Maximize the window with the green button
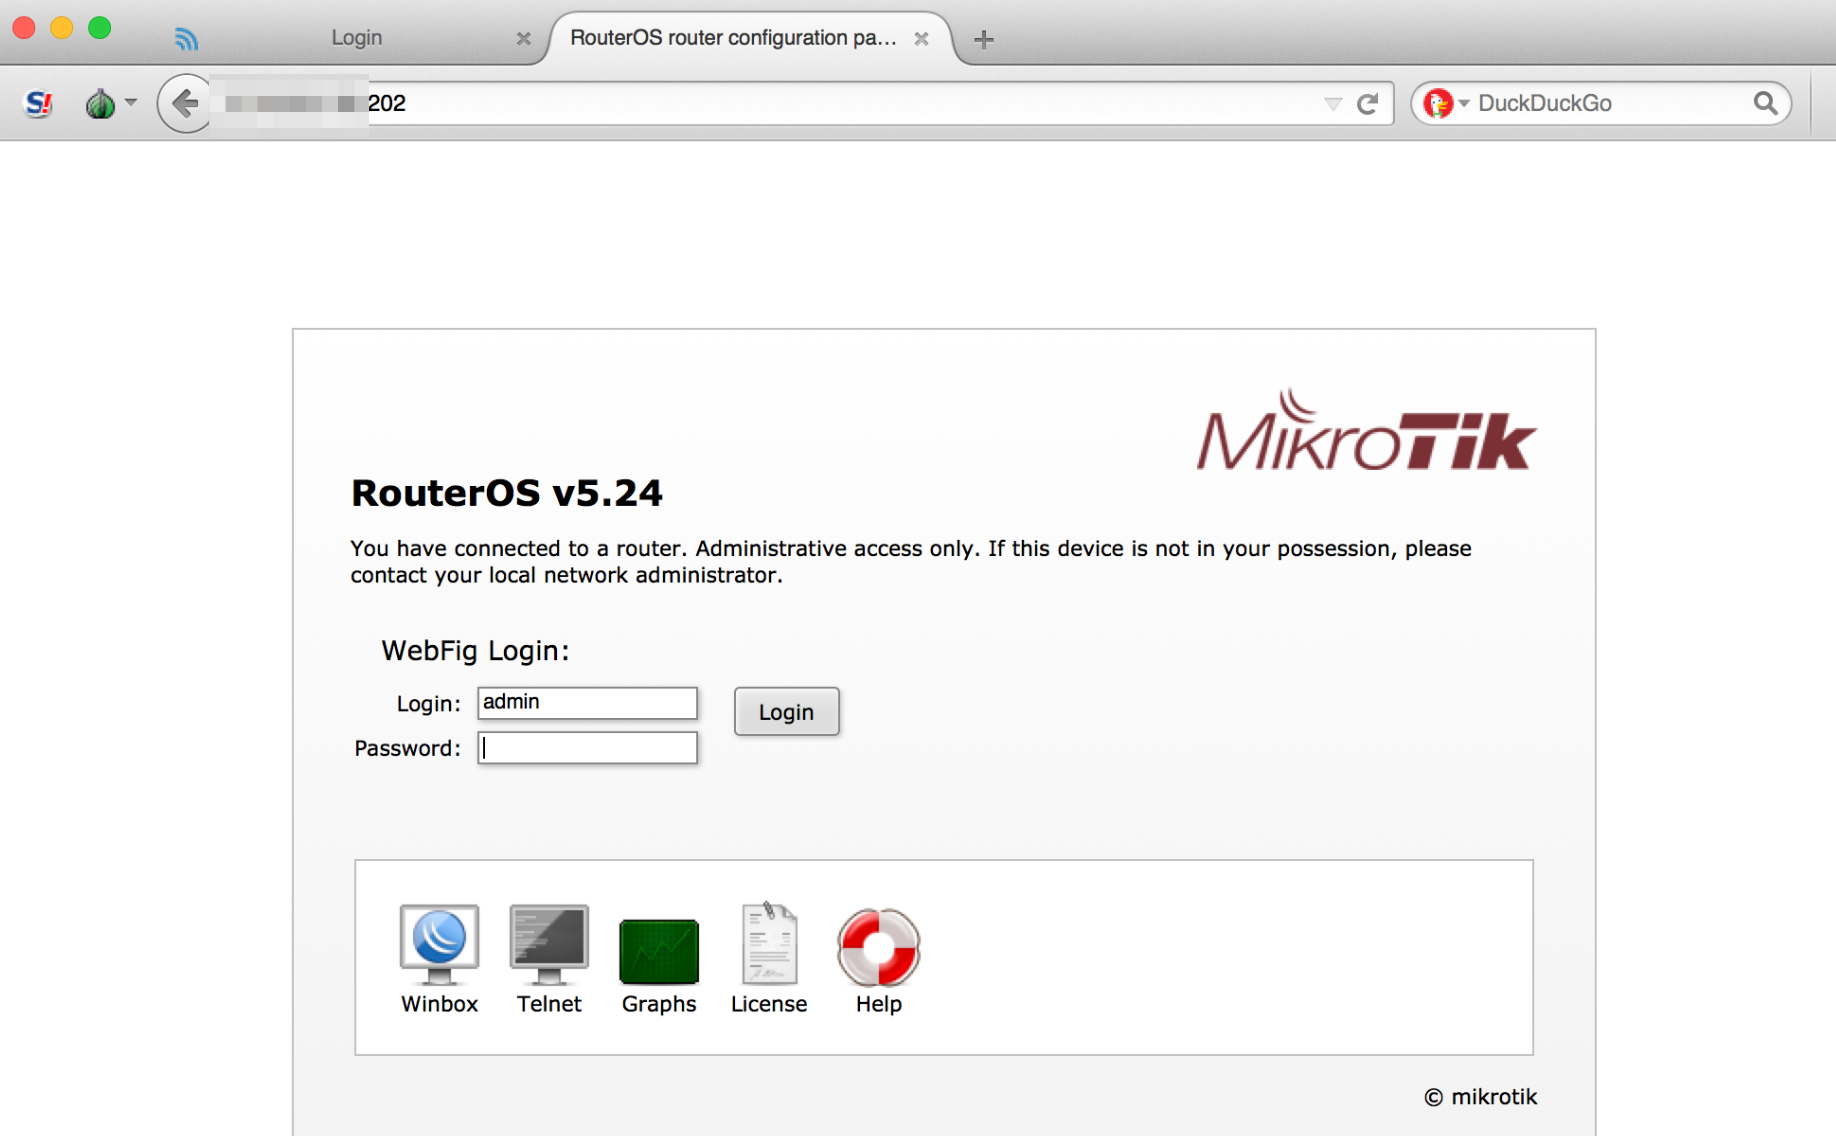The width and height of the screenshot is (1836, 1136). point(100,27)
